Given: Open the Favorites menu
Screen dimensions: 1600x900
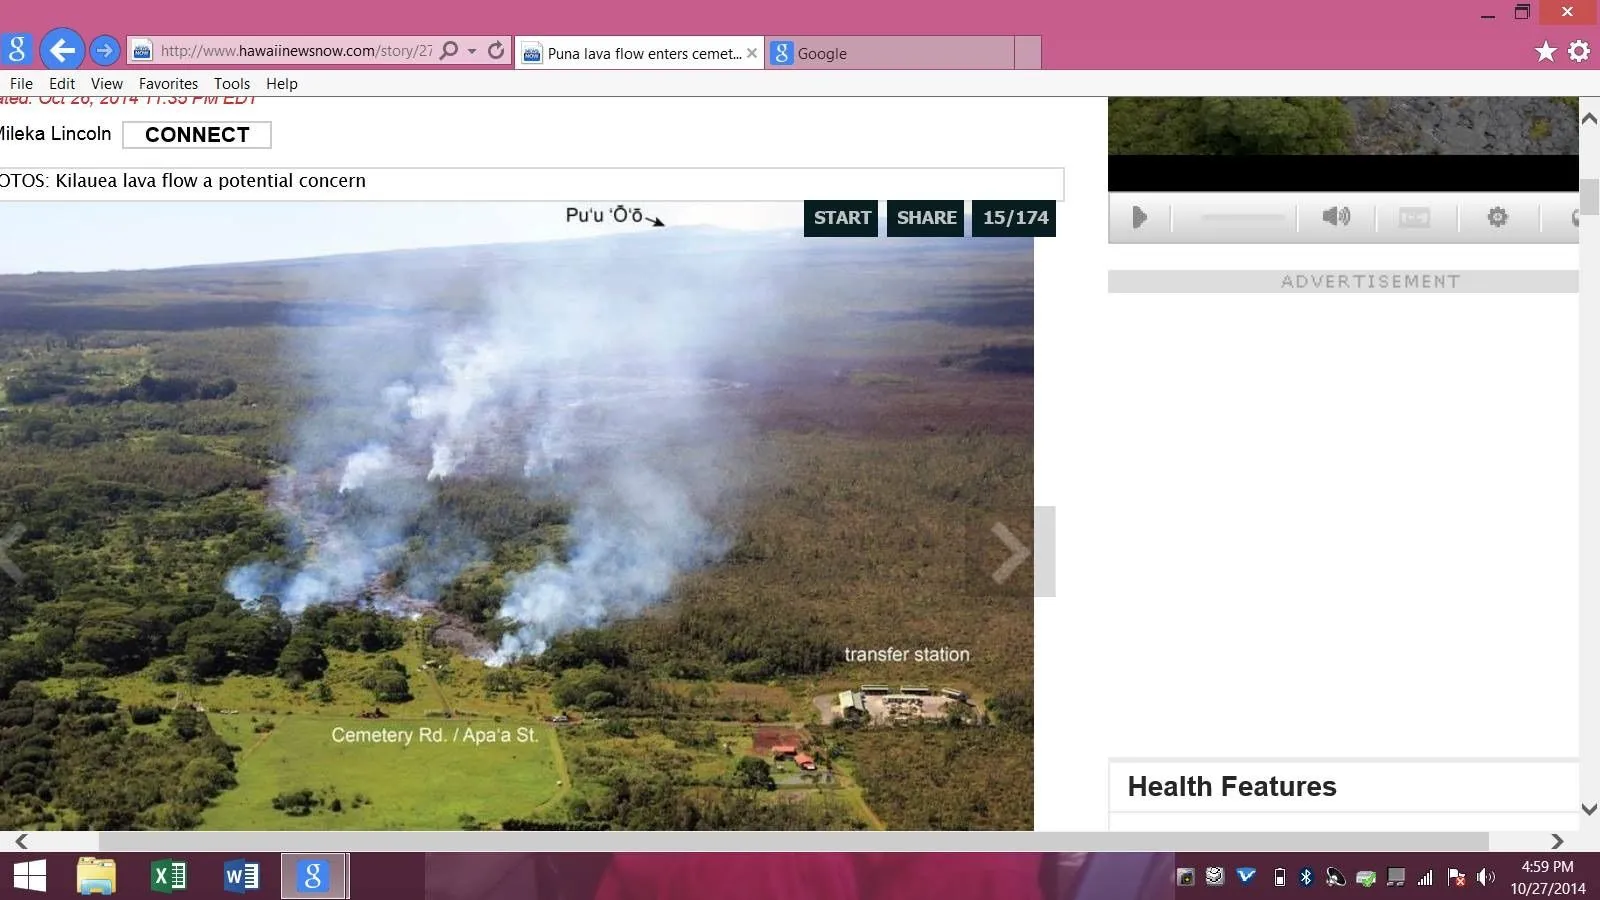Looking at the screenshot, I should [x=168, y=84].
